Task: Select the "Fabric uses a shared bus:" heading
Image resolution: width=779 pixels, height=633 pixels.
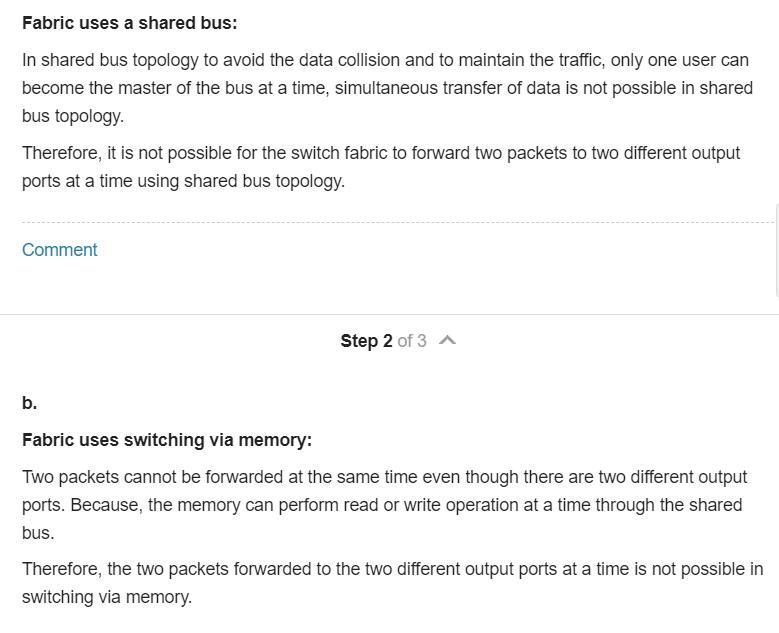Action: click(x=130, y=23)
